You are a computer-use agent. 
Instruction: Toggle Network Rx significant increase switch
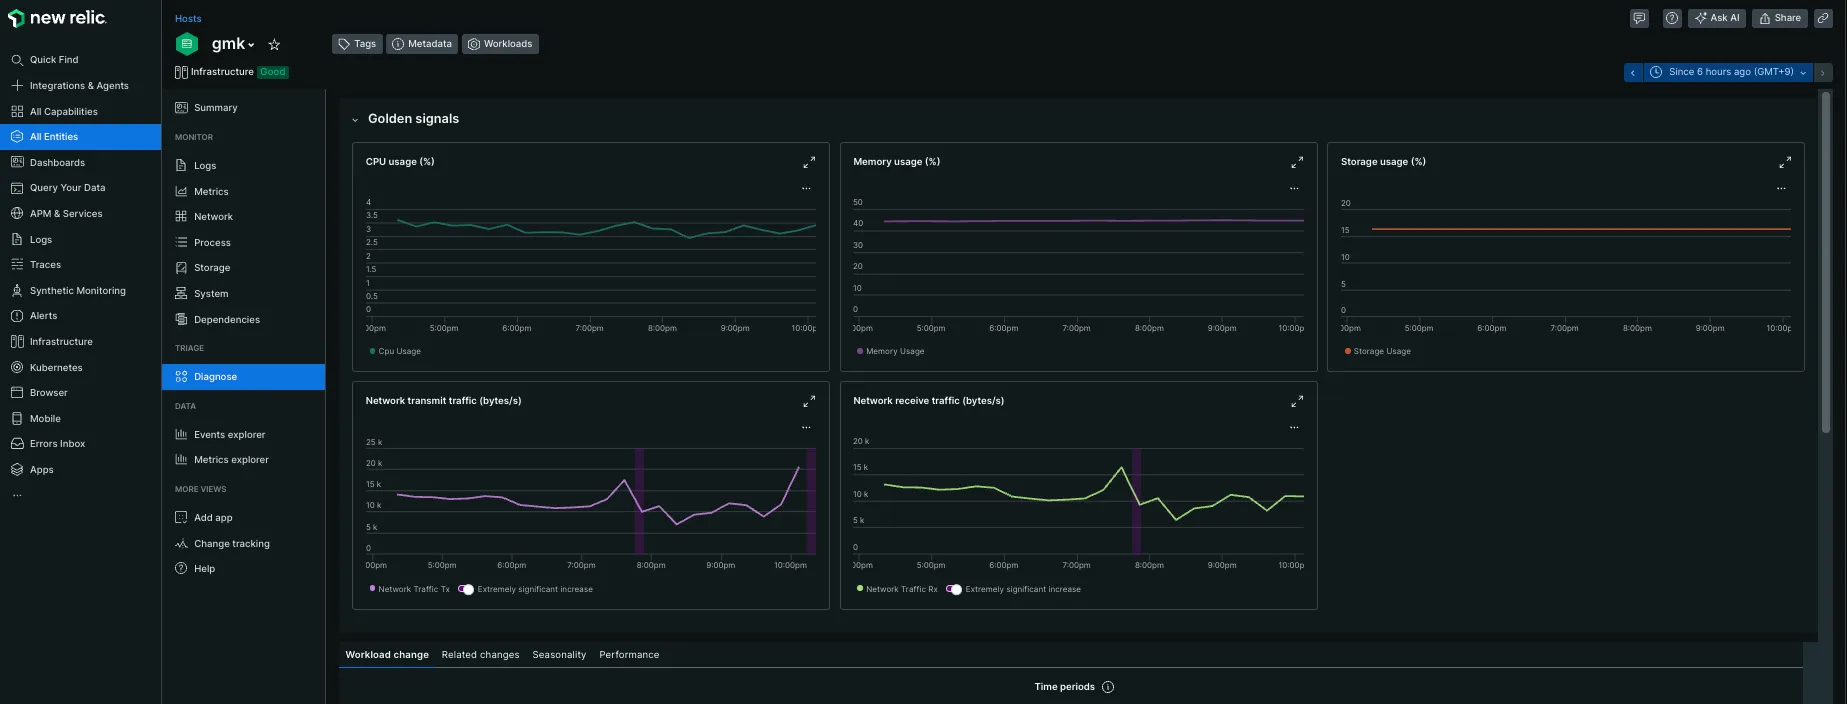[x=954, y=589]
